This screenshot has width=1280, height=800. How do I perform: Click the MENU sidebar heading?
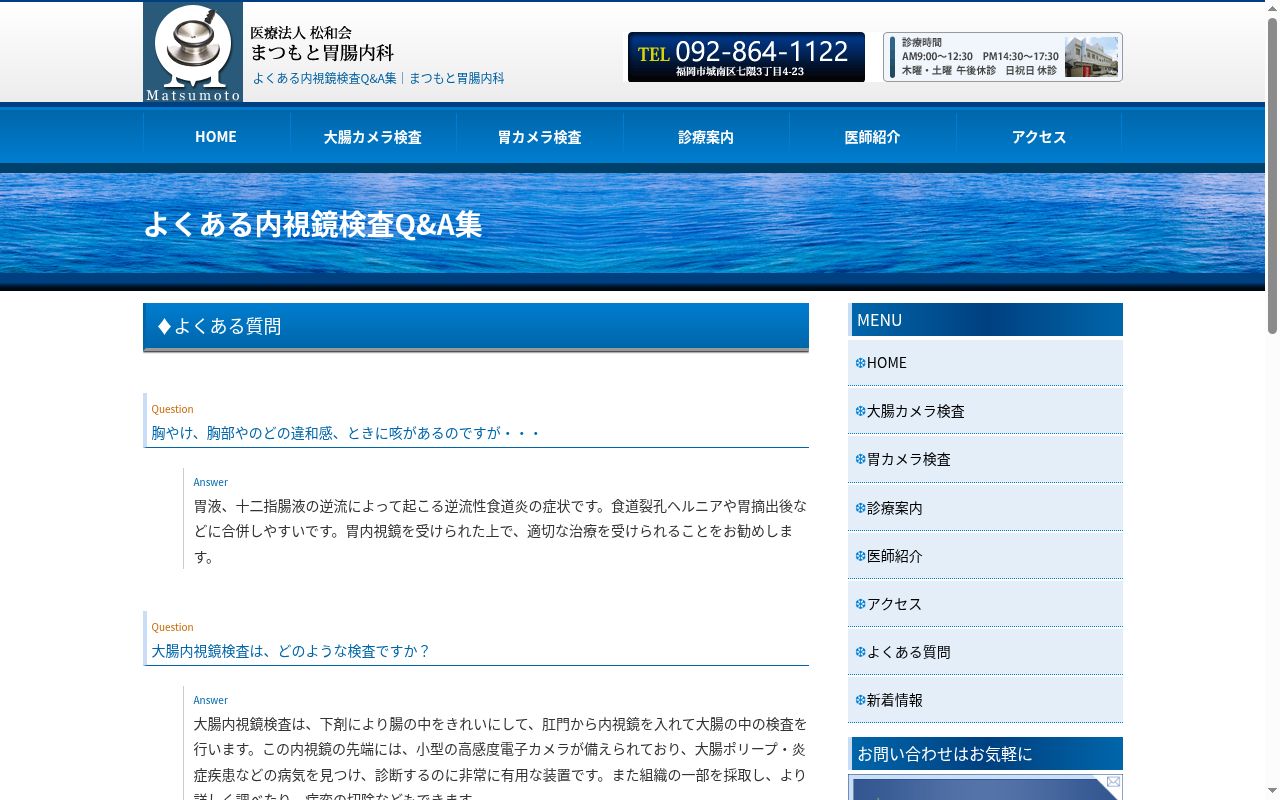pyautogui.click(x=985, y=320)
